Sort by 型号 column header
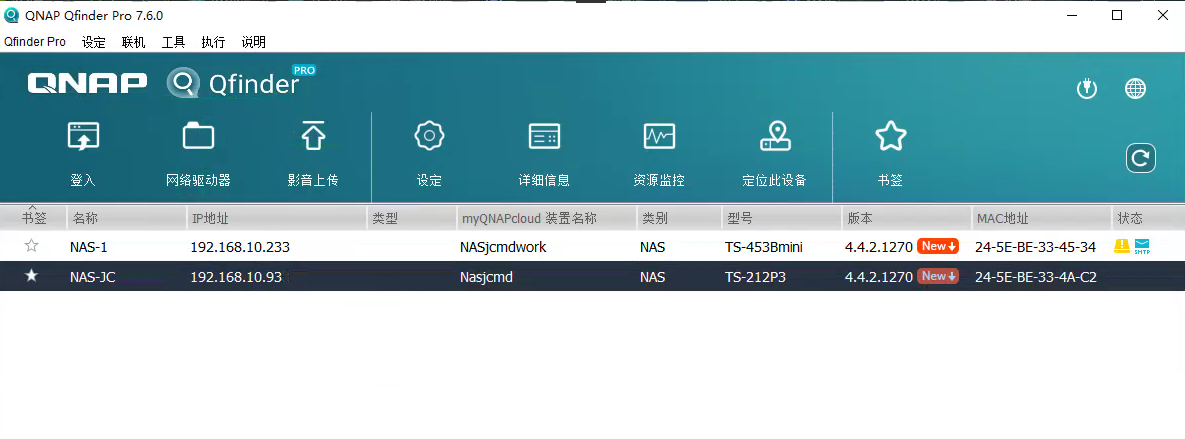 point(781,218)
